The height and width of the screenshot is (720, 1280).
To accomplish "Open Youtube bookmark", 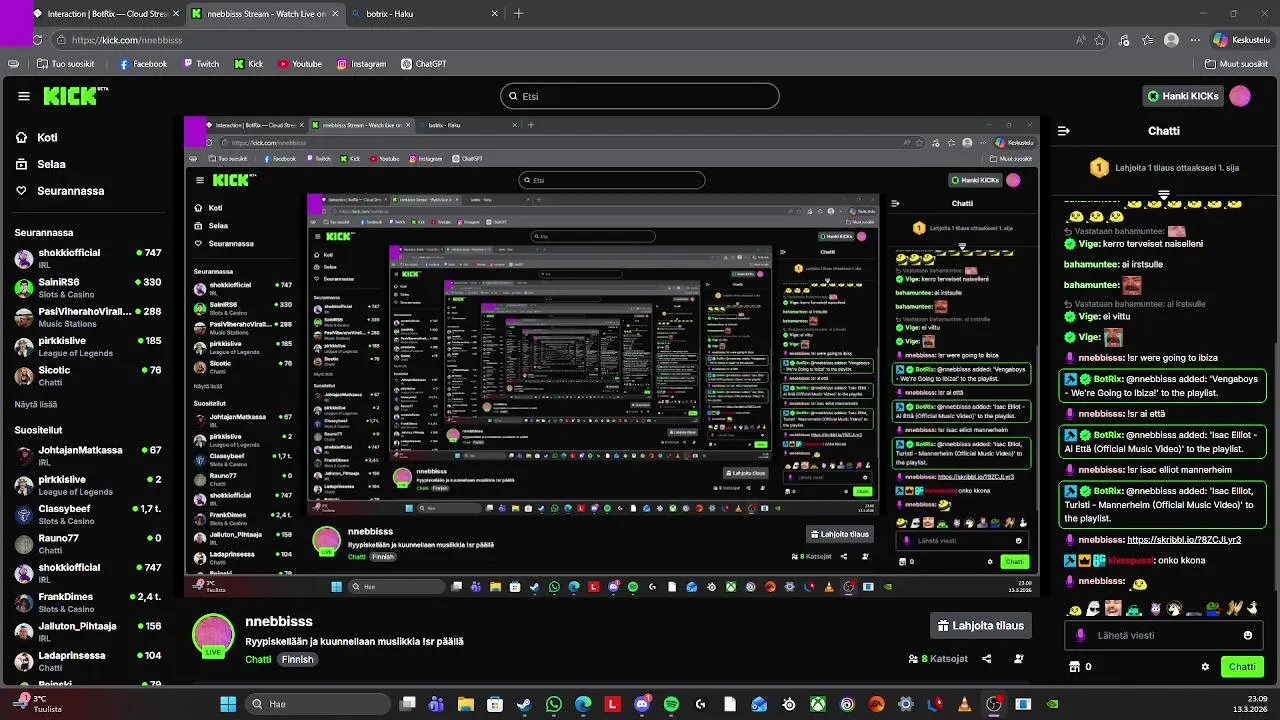I will click(299, 64).
